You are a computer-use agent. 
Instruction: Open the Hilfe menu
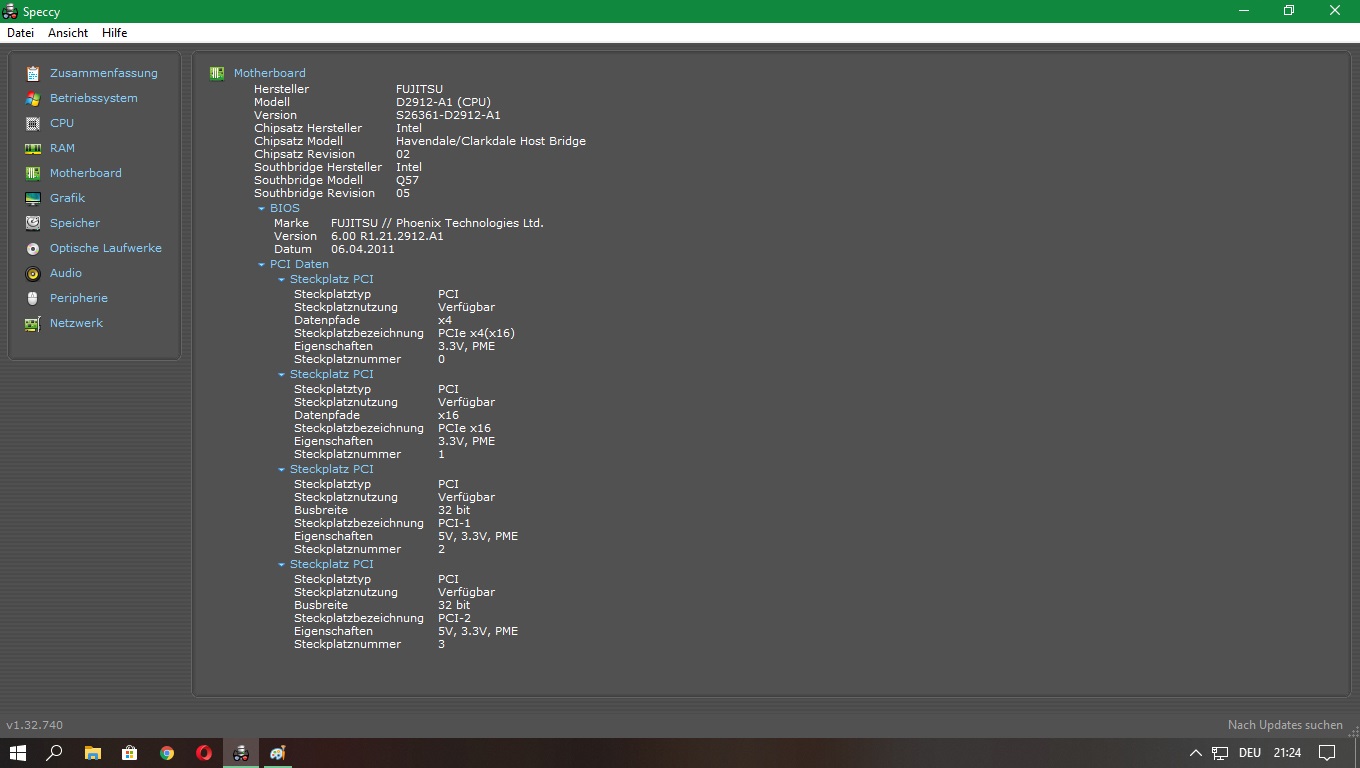click(115, 33)
